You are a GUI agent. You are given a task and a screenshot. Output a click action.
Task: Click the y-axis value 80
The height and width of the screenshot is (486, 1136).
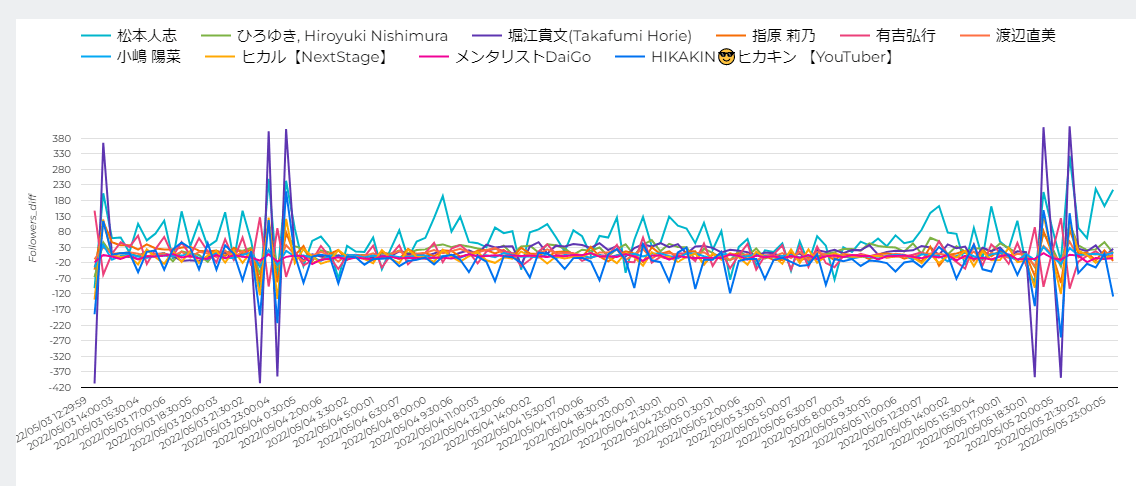coord(62,232)
